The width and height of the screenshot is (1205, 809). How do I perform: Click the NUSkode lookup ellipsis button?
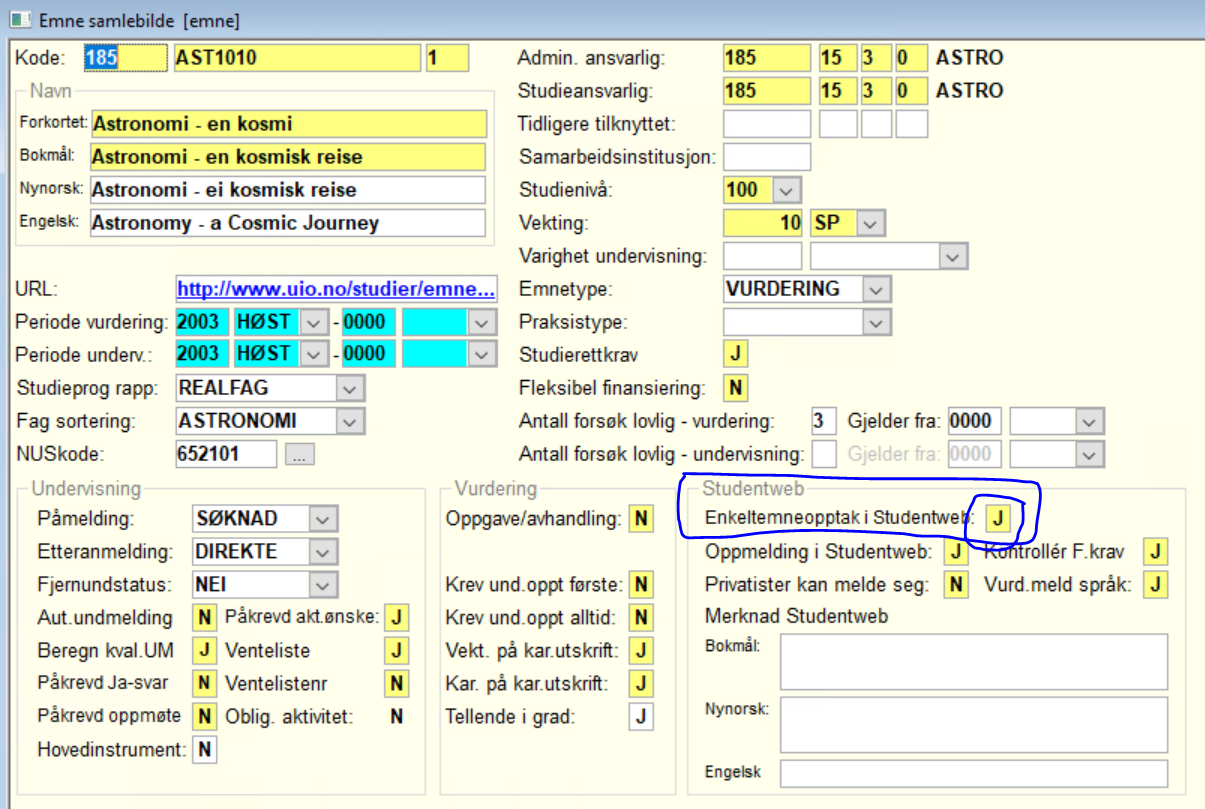coord(299,454)
